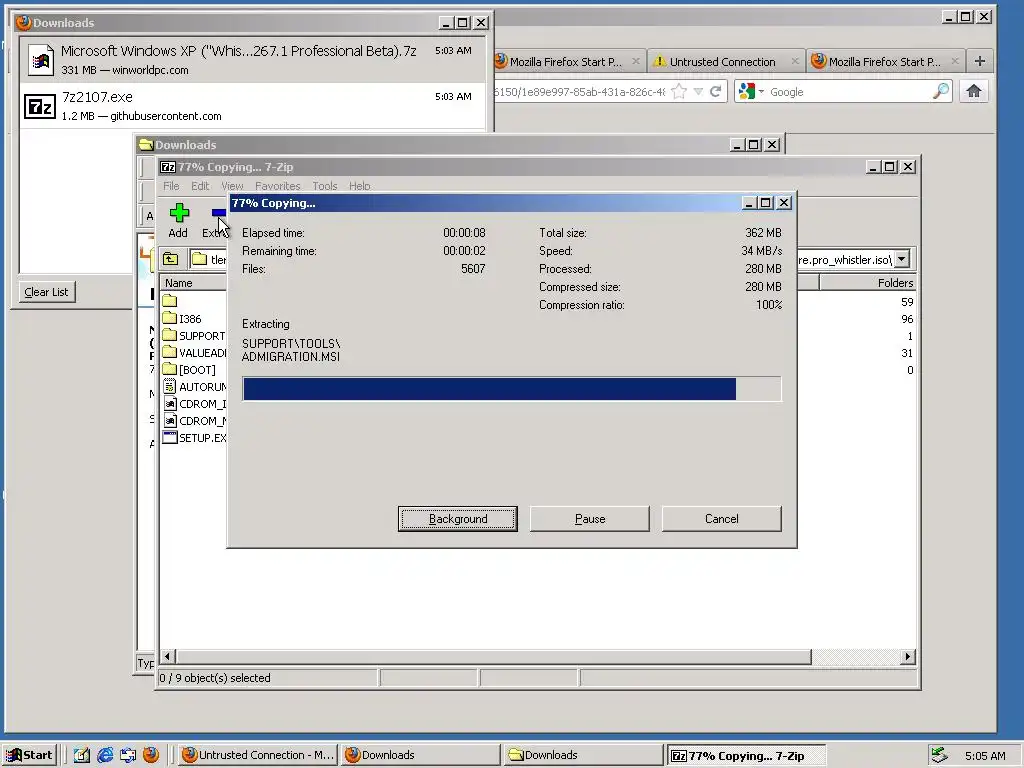Click the Name column header in 7-Zip
The image size is (1024, 768).
(x=193, y=283)
